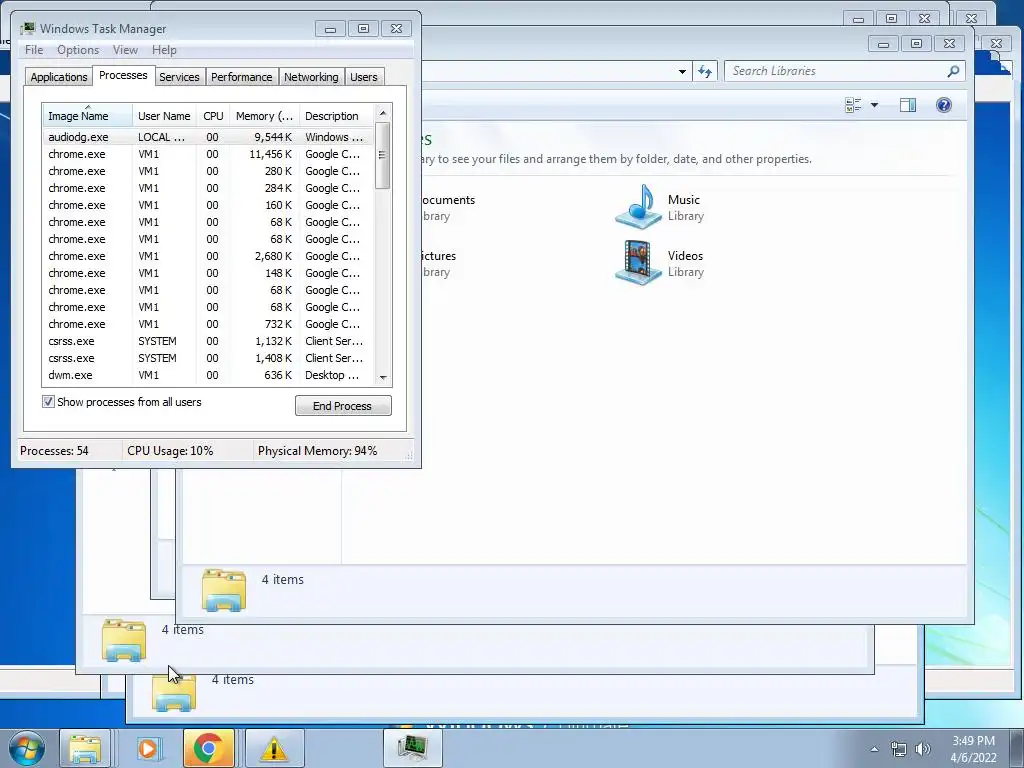Select the csrss.exe row using 1,408 K
The width and height of the screenshot is (1024, 768).
point(209,358)
